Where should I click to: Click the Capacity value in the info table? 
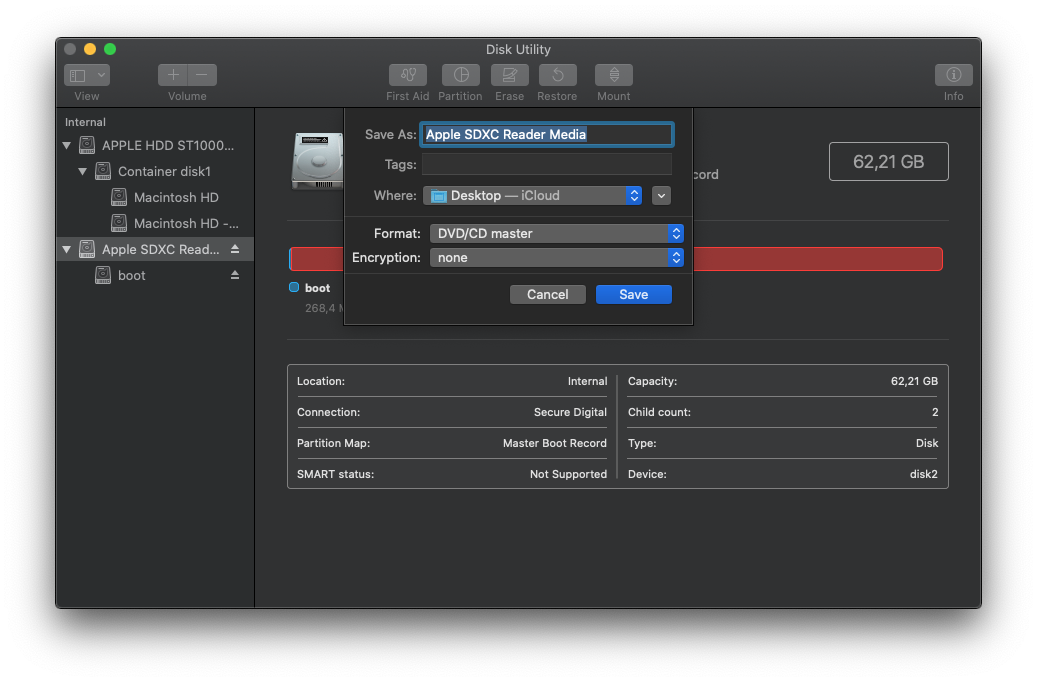(x=914, y=381)
